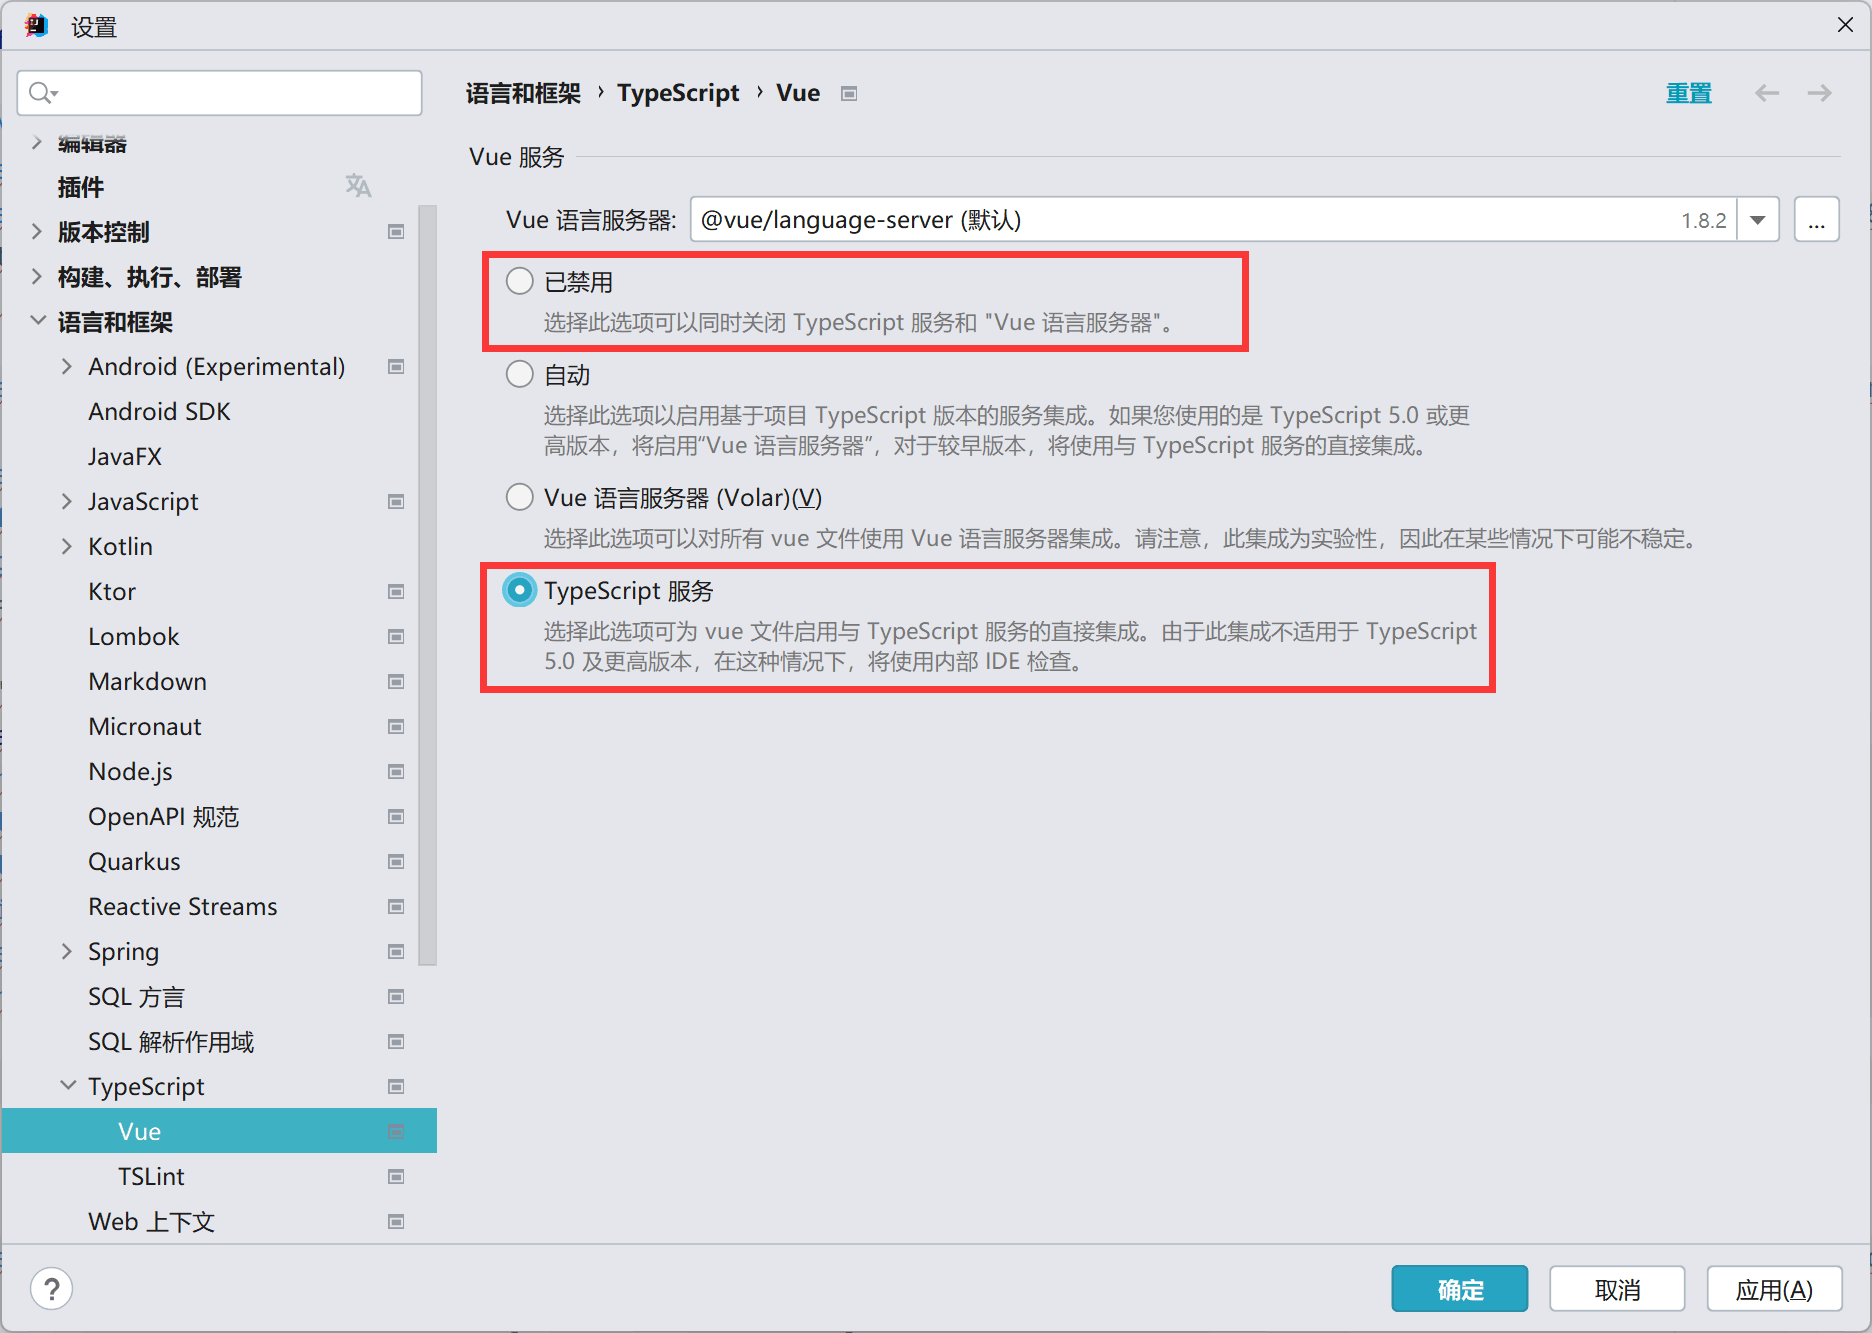This screenshot has height=1333, width=1872.
Task: Go forward with the right arrow icon
Action: click(1819, 93)
